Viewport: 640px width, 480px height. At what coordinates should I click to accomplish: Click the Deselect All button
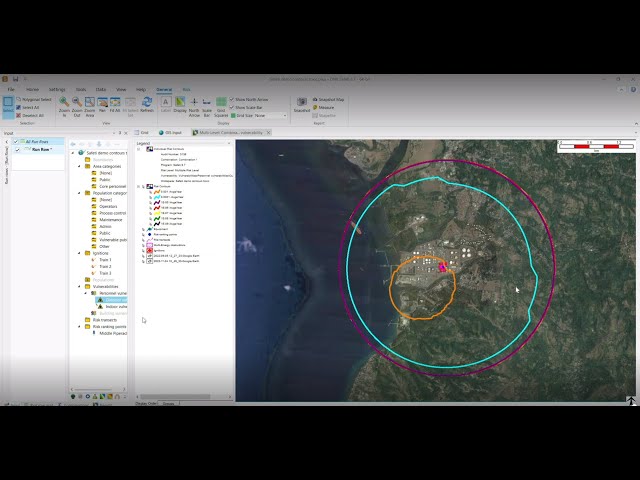pyautogui.click(x=30, y=116)
